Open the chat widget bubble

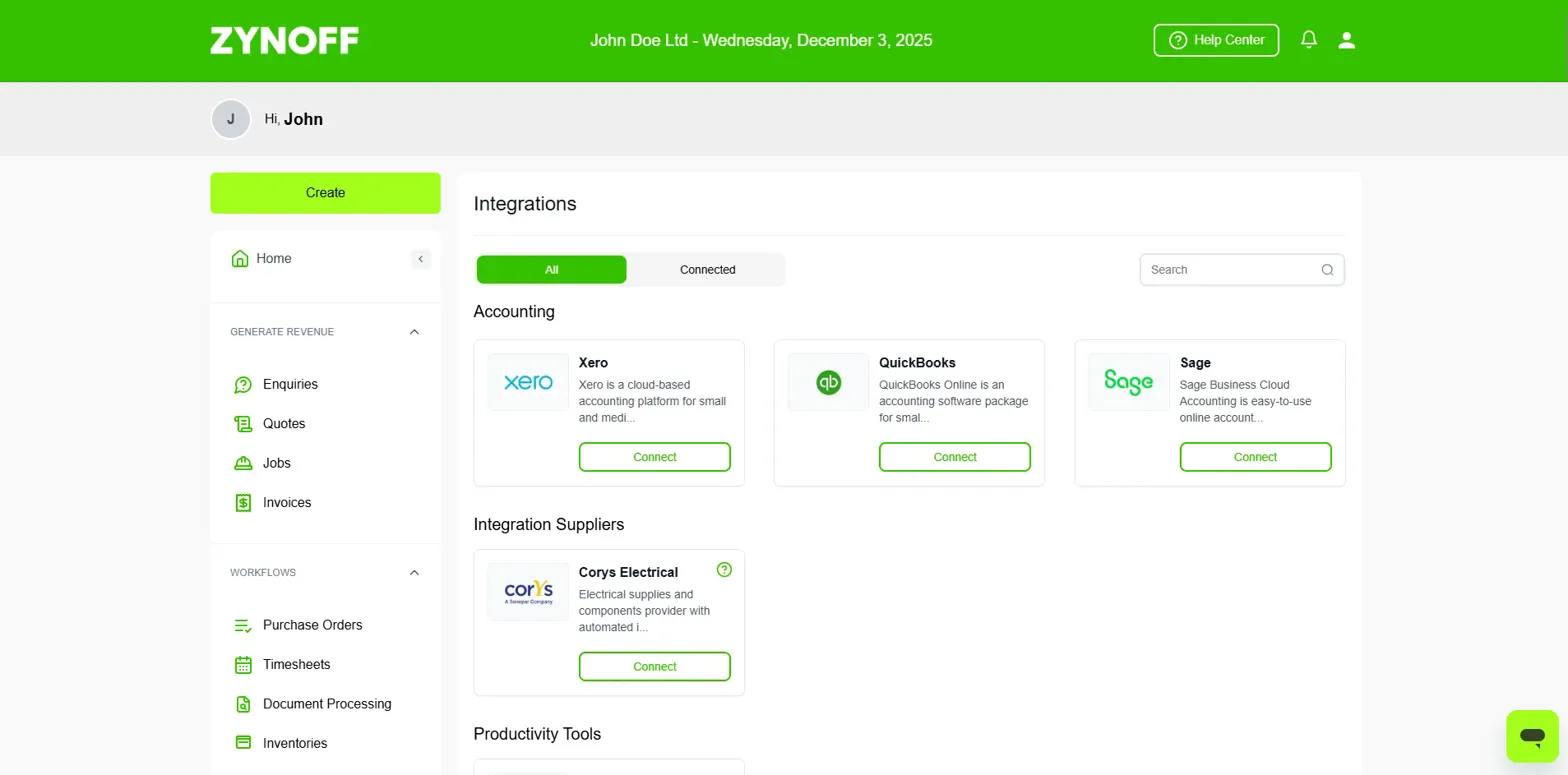(1532, 737)
